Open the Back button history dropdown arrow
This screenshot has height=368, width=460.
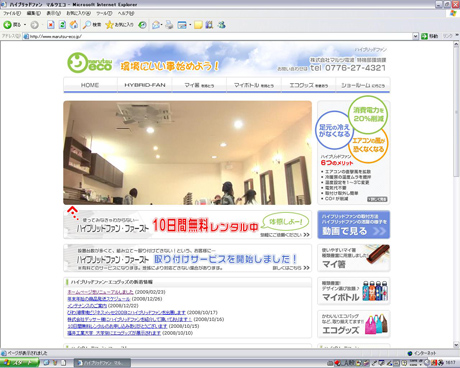coord(25,25)
